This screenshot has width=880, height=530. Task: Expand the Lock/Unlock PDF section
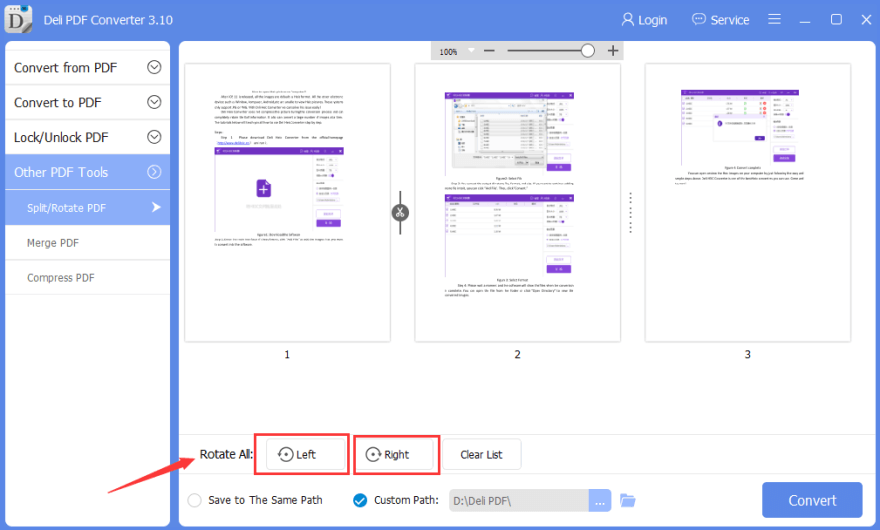click(88, 137)
